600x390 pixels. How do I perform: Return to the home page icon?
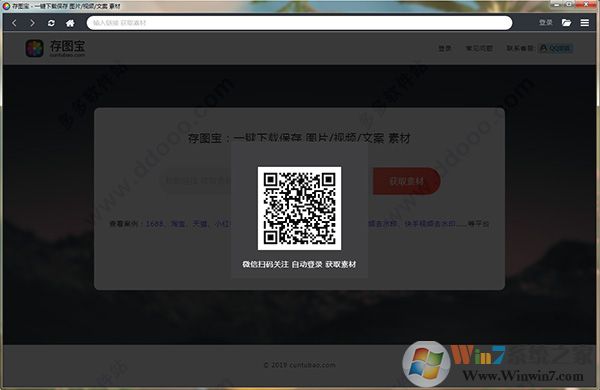click(70, 23)
